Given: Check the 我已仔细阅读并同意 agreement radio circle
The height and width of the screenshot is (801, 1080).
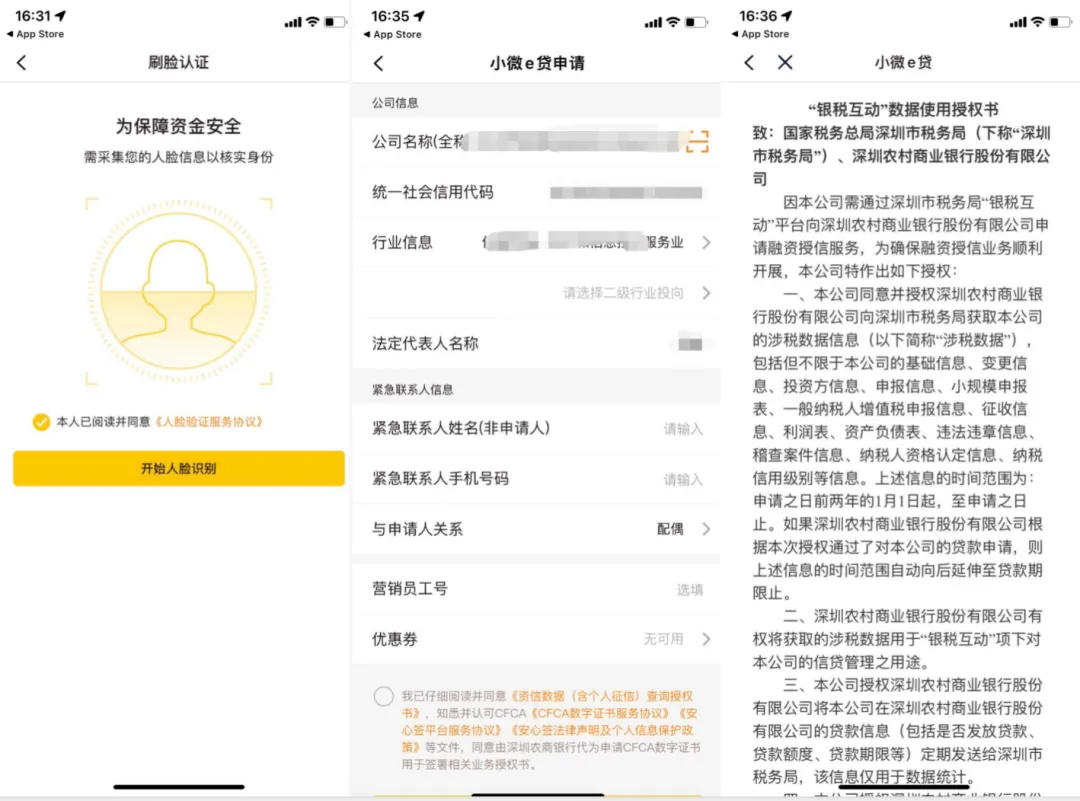Looking at the screenshot, I should (384, 696).
